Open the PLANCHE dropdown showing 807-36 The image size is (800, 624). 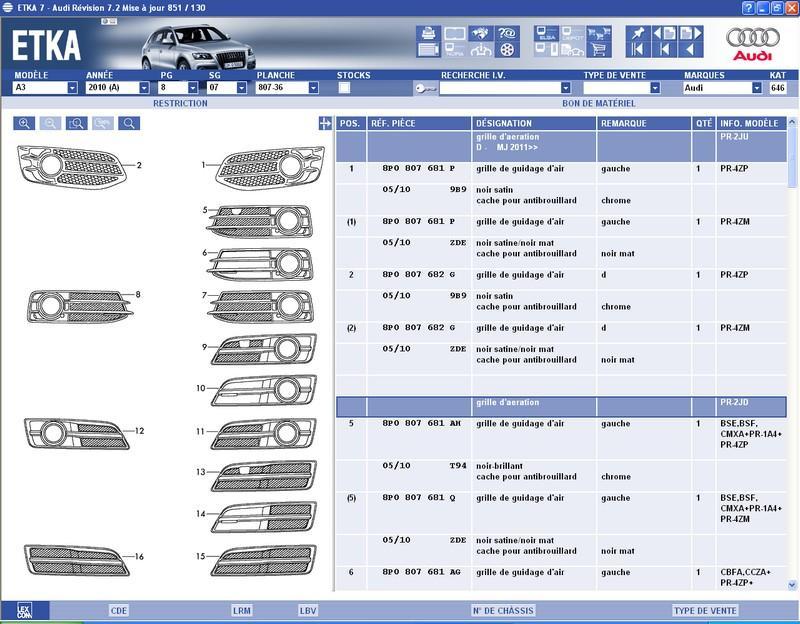pos(313,88)
